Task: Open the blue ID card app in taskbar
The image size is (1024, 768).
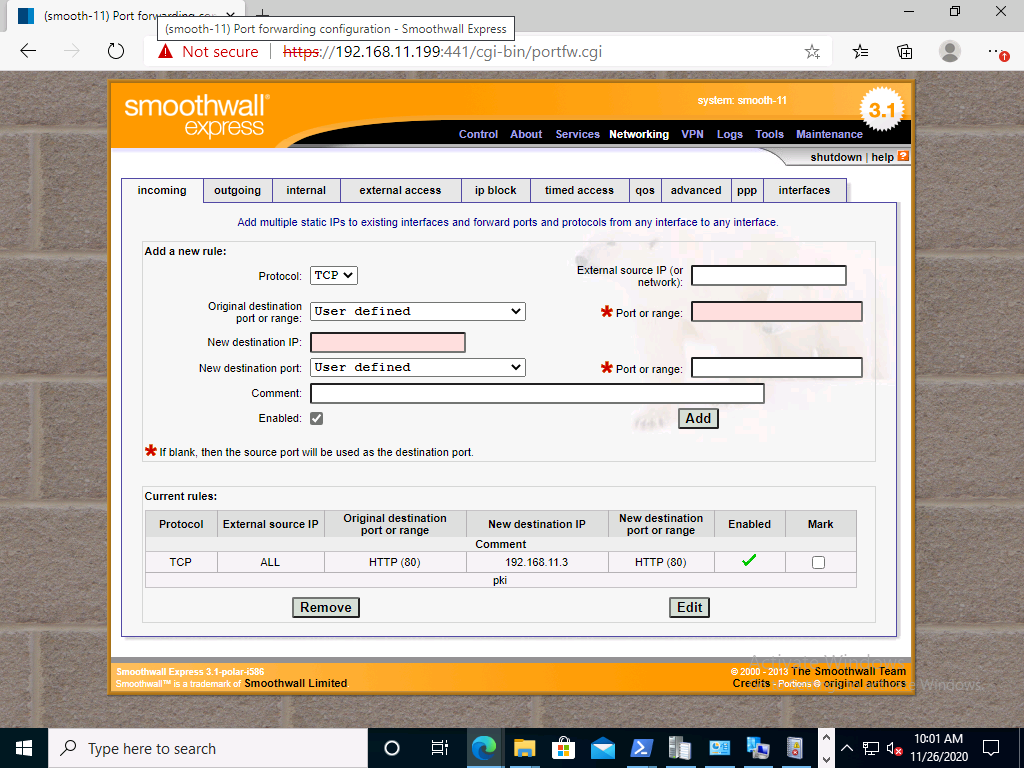Action: point(719,748)
